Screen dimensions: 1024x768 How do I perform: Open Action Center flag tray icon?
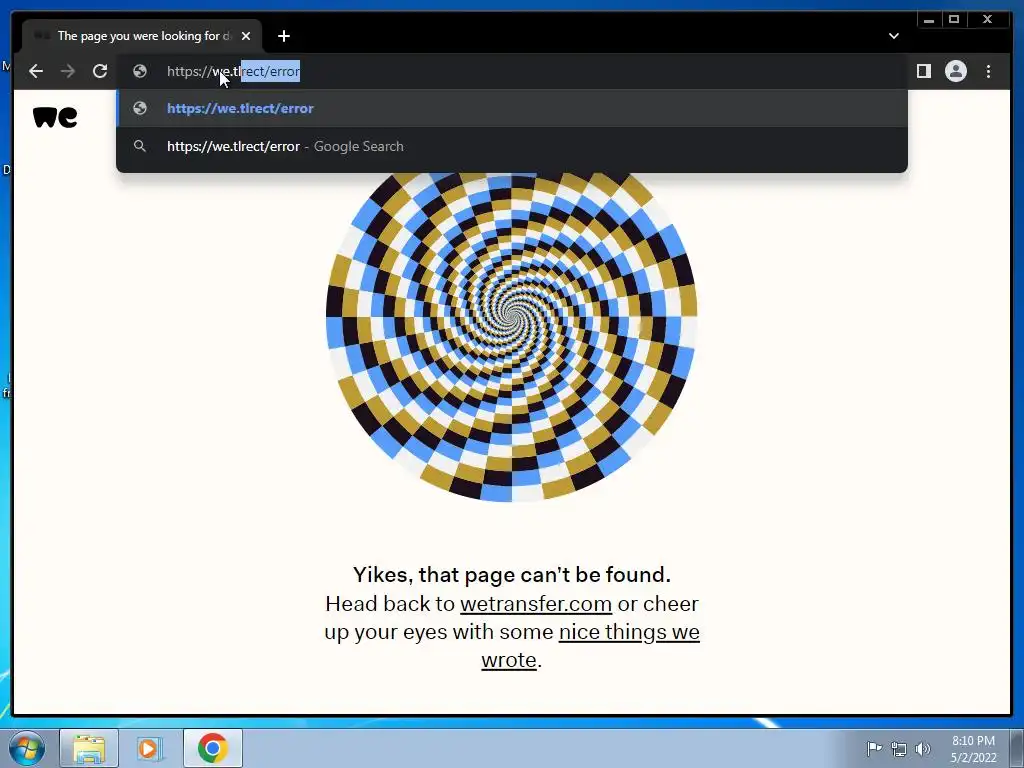tap(874, 748)
